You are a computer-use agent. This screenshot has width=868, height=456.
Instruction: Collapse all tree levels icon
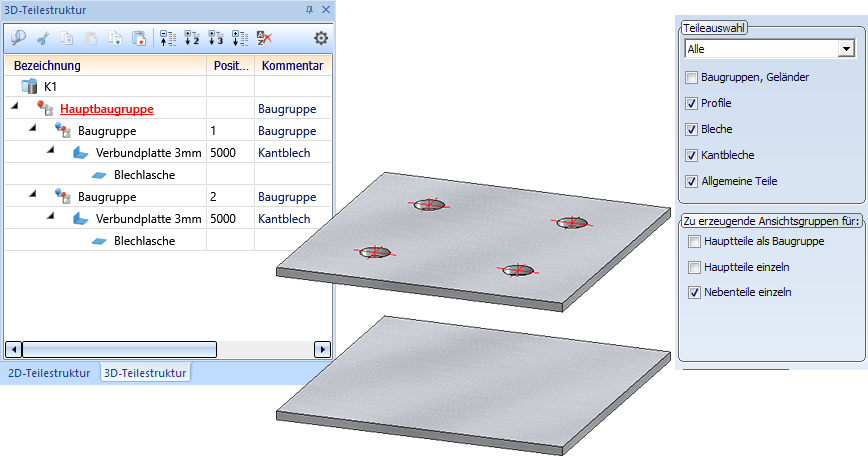pyautogui.click(x=168, y=38)
